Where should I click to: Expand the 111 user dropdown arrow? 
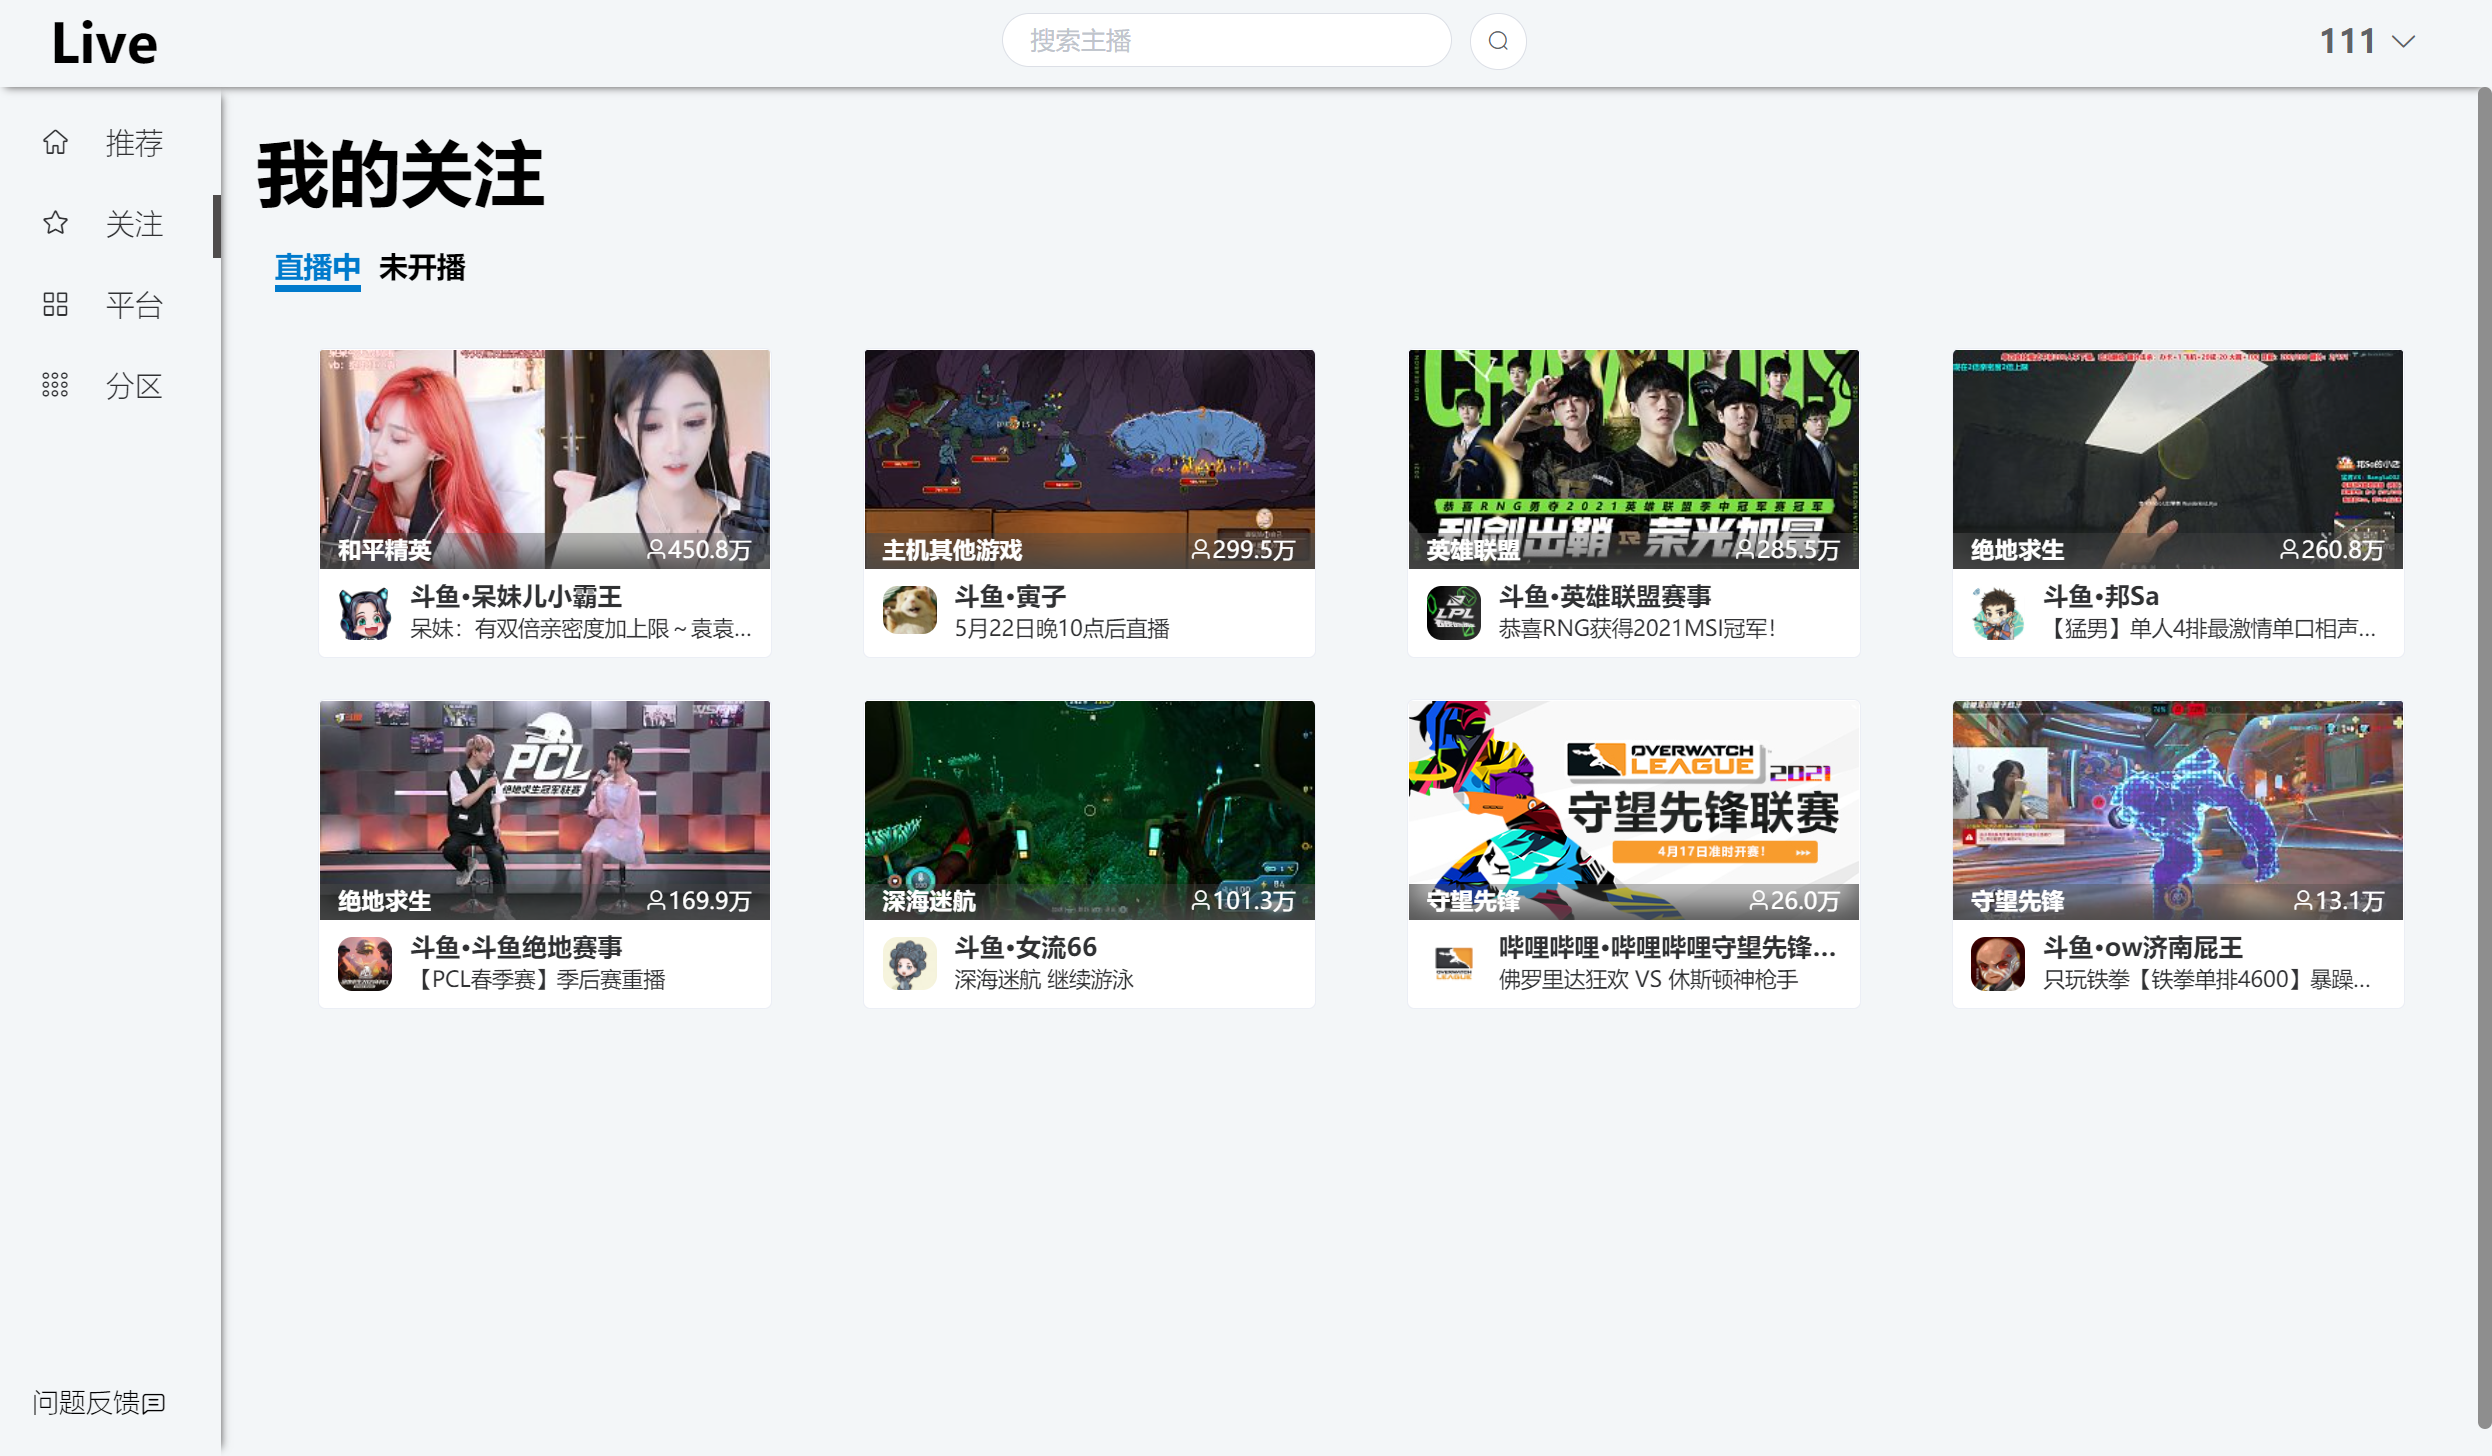(x=2403, y=42)
